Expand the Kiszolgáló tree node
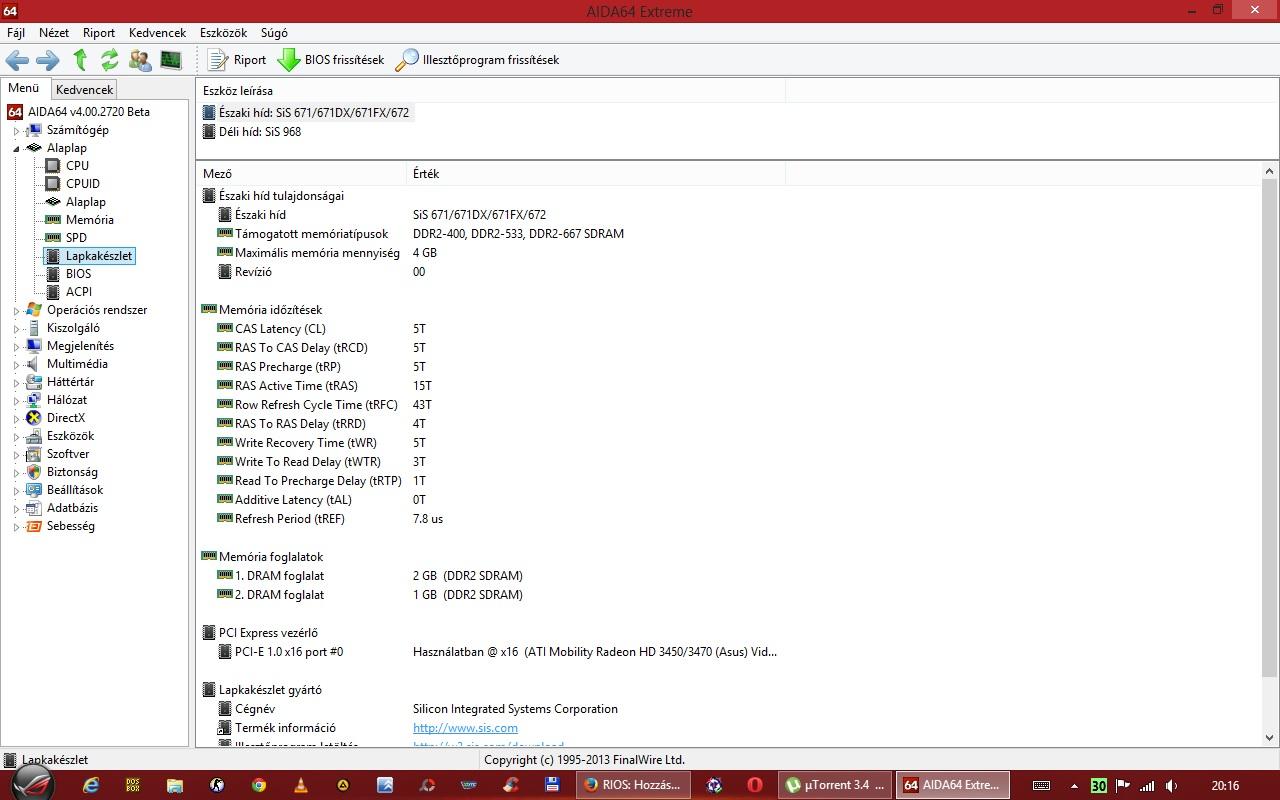Image resolution: width=1280 pixels, height=800 pixels. tap(15, 328)
